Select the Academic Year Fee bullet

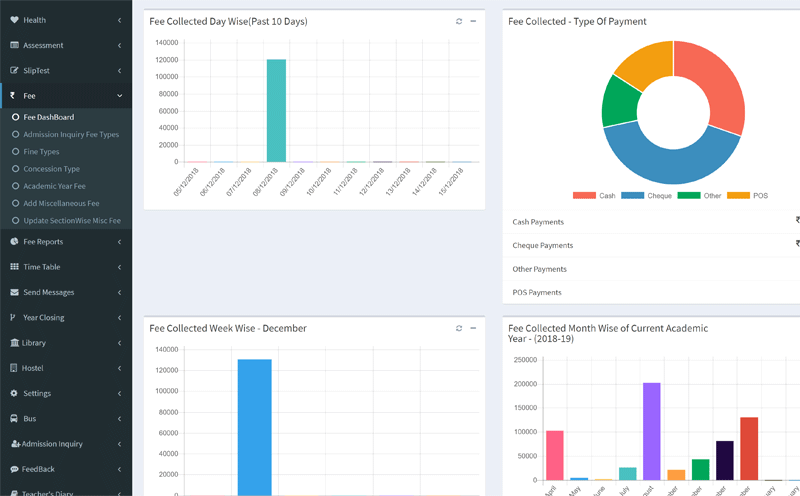[x=15, y=186]
